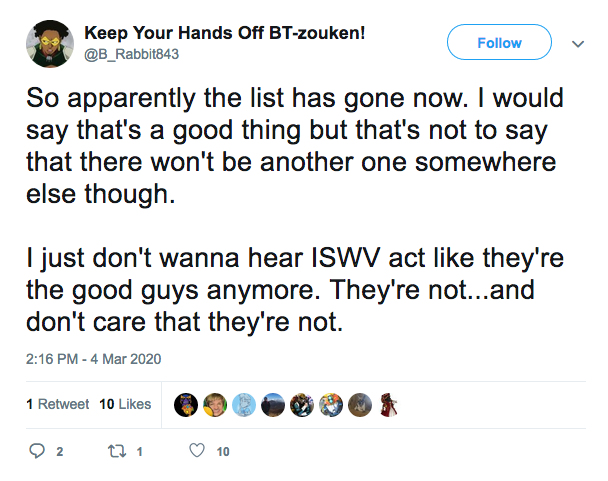Select the light blue sketch liker avatar
Image resolution: width=608 pixels, height=481 pixels.
click(244, 405)
